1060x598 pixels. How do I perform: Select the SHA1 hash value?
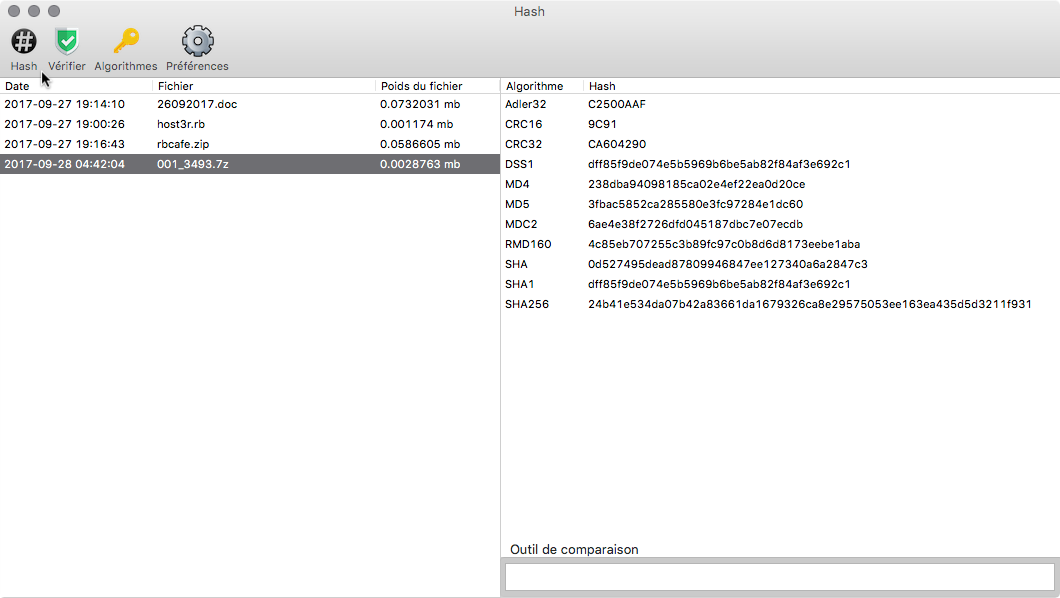pos(719,284)
